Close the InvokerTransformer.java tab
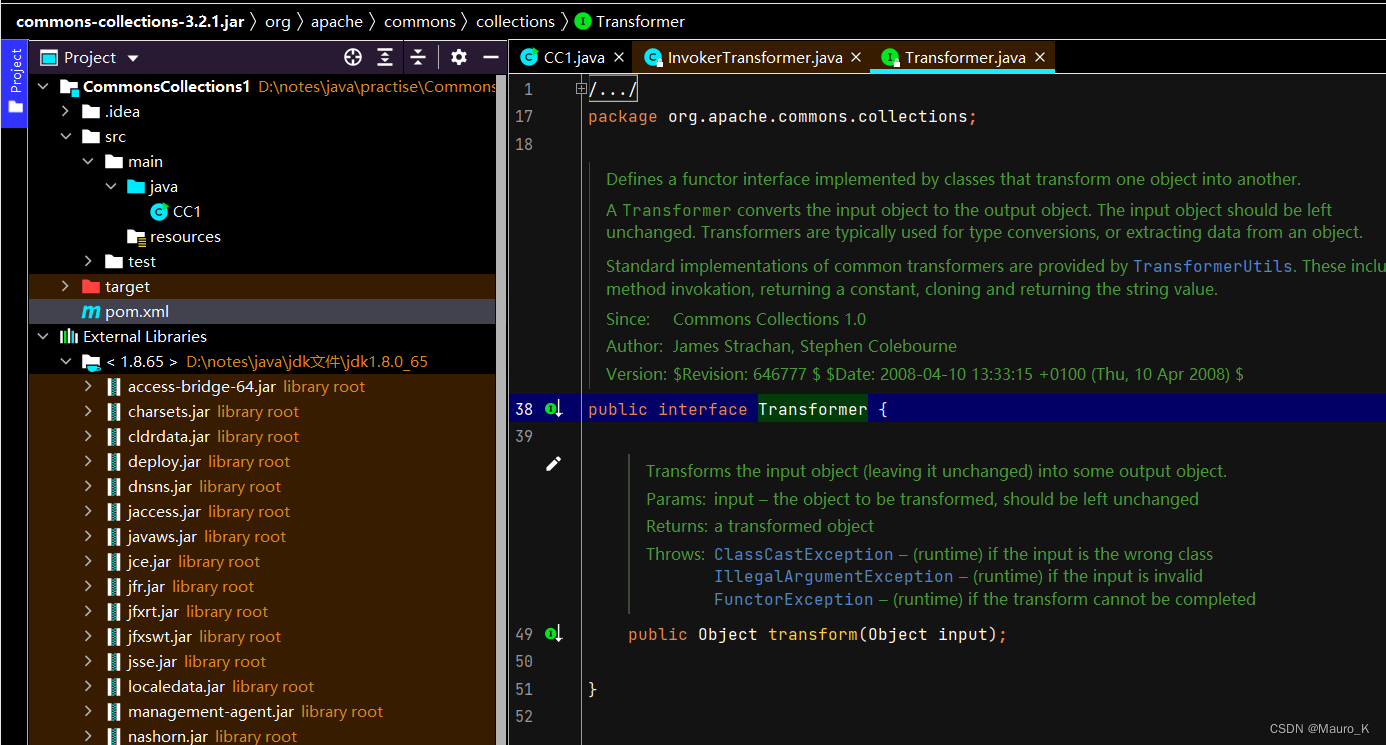 [x=856, y=58]
